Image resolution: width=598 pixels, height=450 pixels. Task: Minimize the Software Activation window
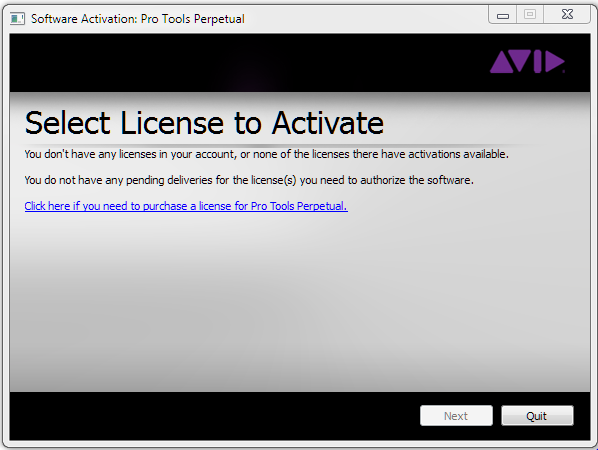point(503,15)
